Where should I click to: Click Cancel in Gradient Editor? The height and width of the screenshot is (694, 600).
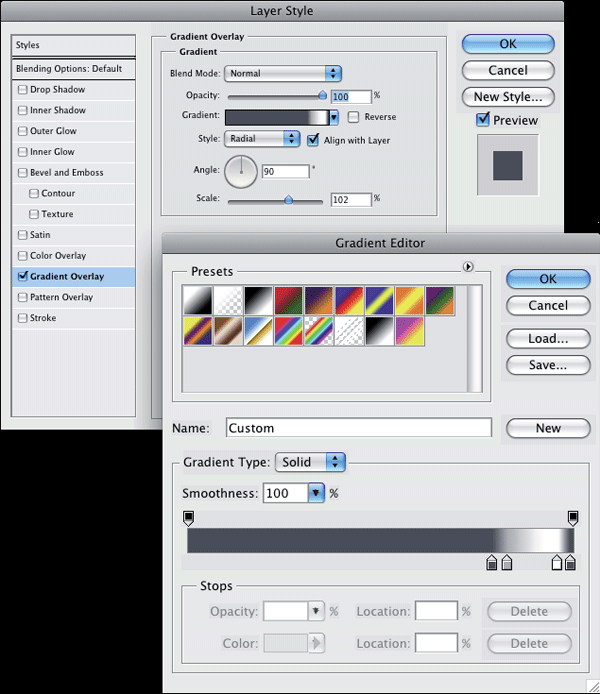tap(548, 305)
